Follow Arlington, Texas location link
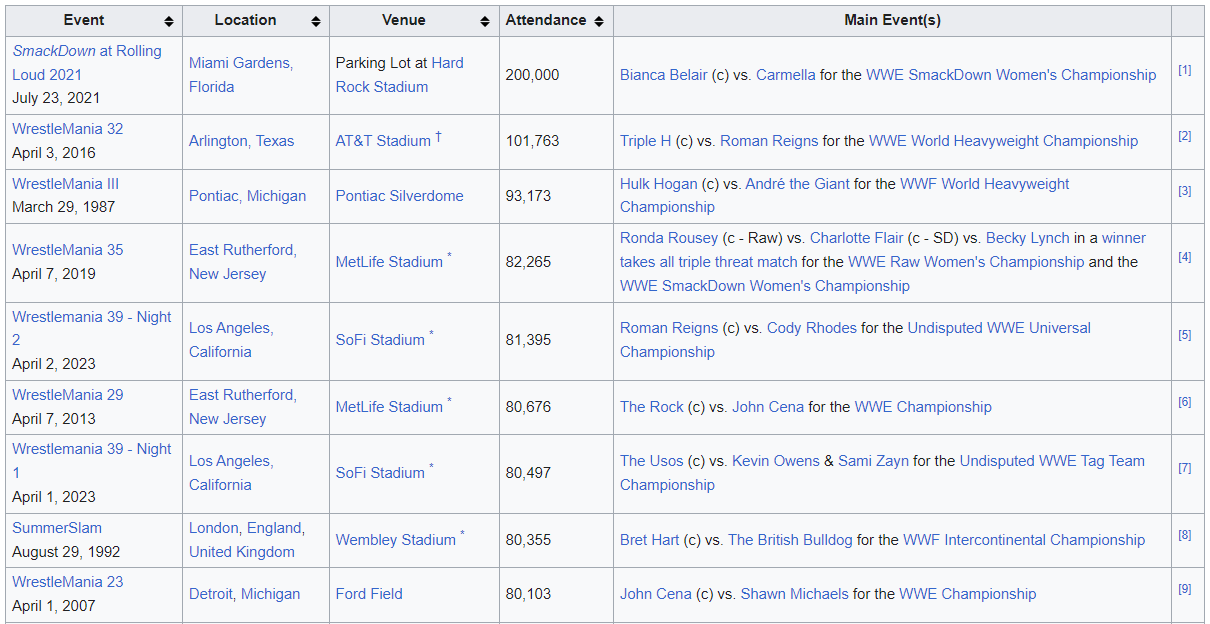 click(242, 140)
